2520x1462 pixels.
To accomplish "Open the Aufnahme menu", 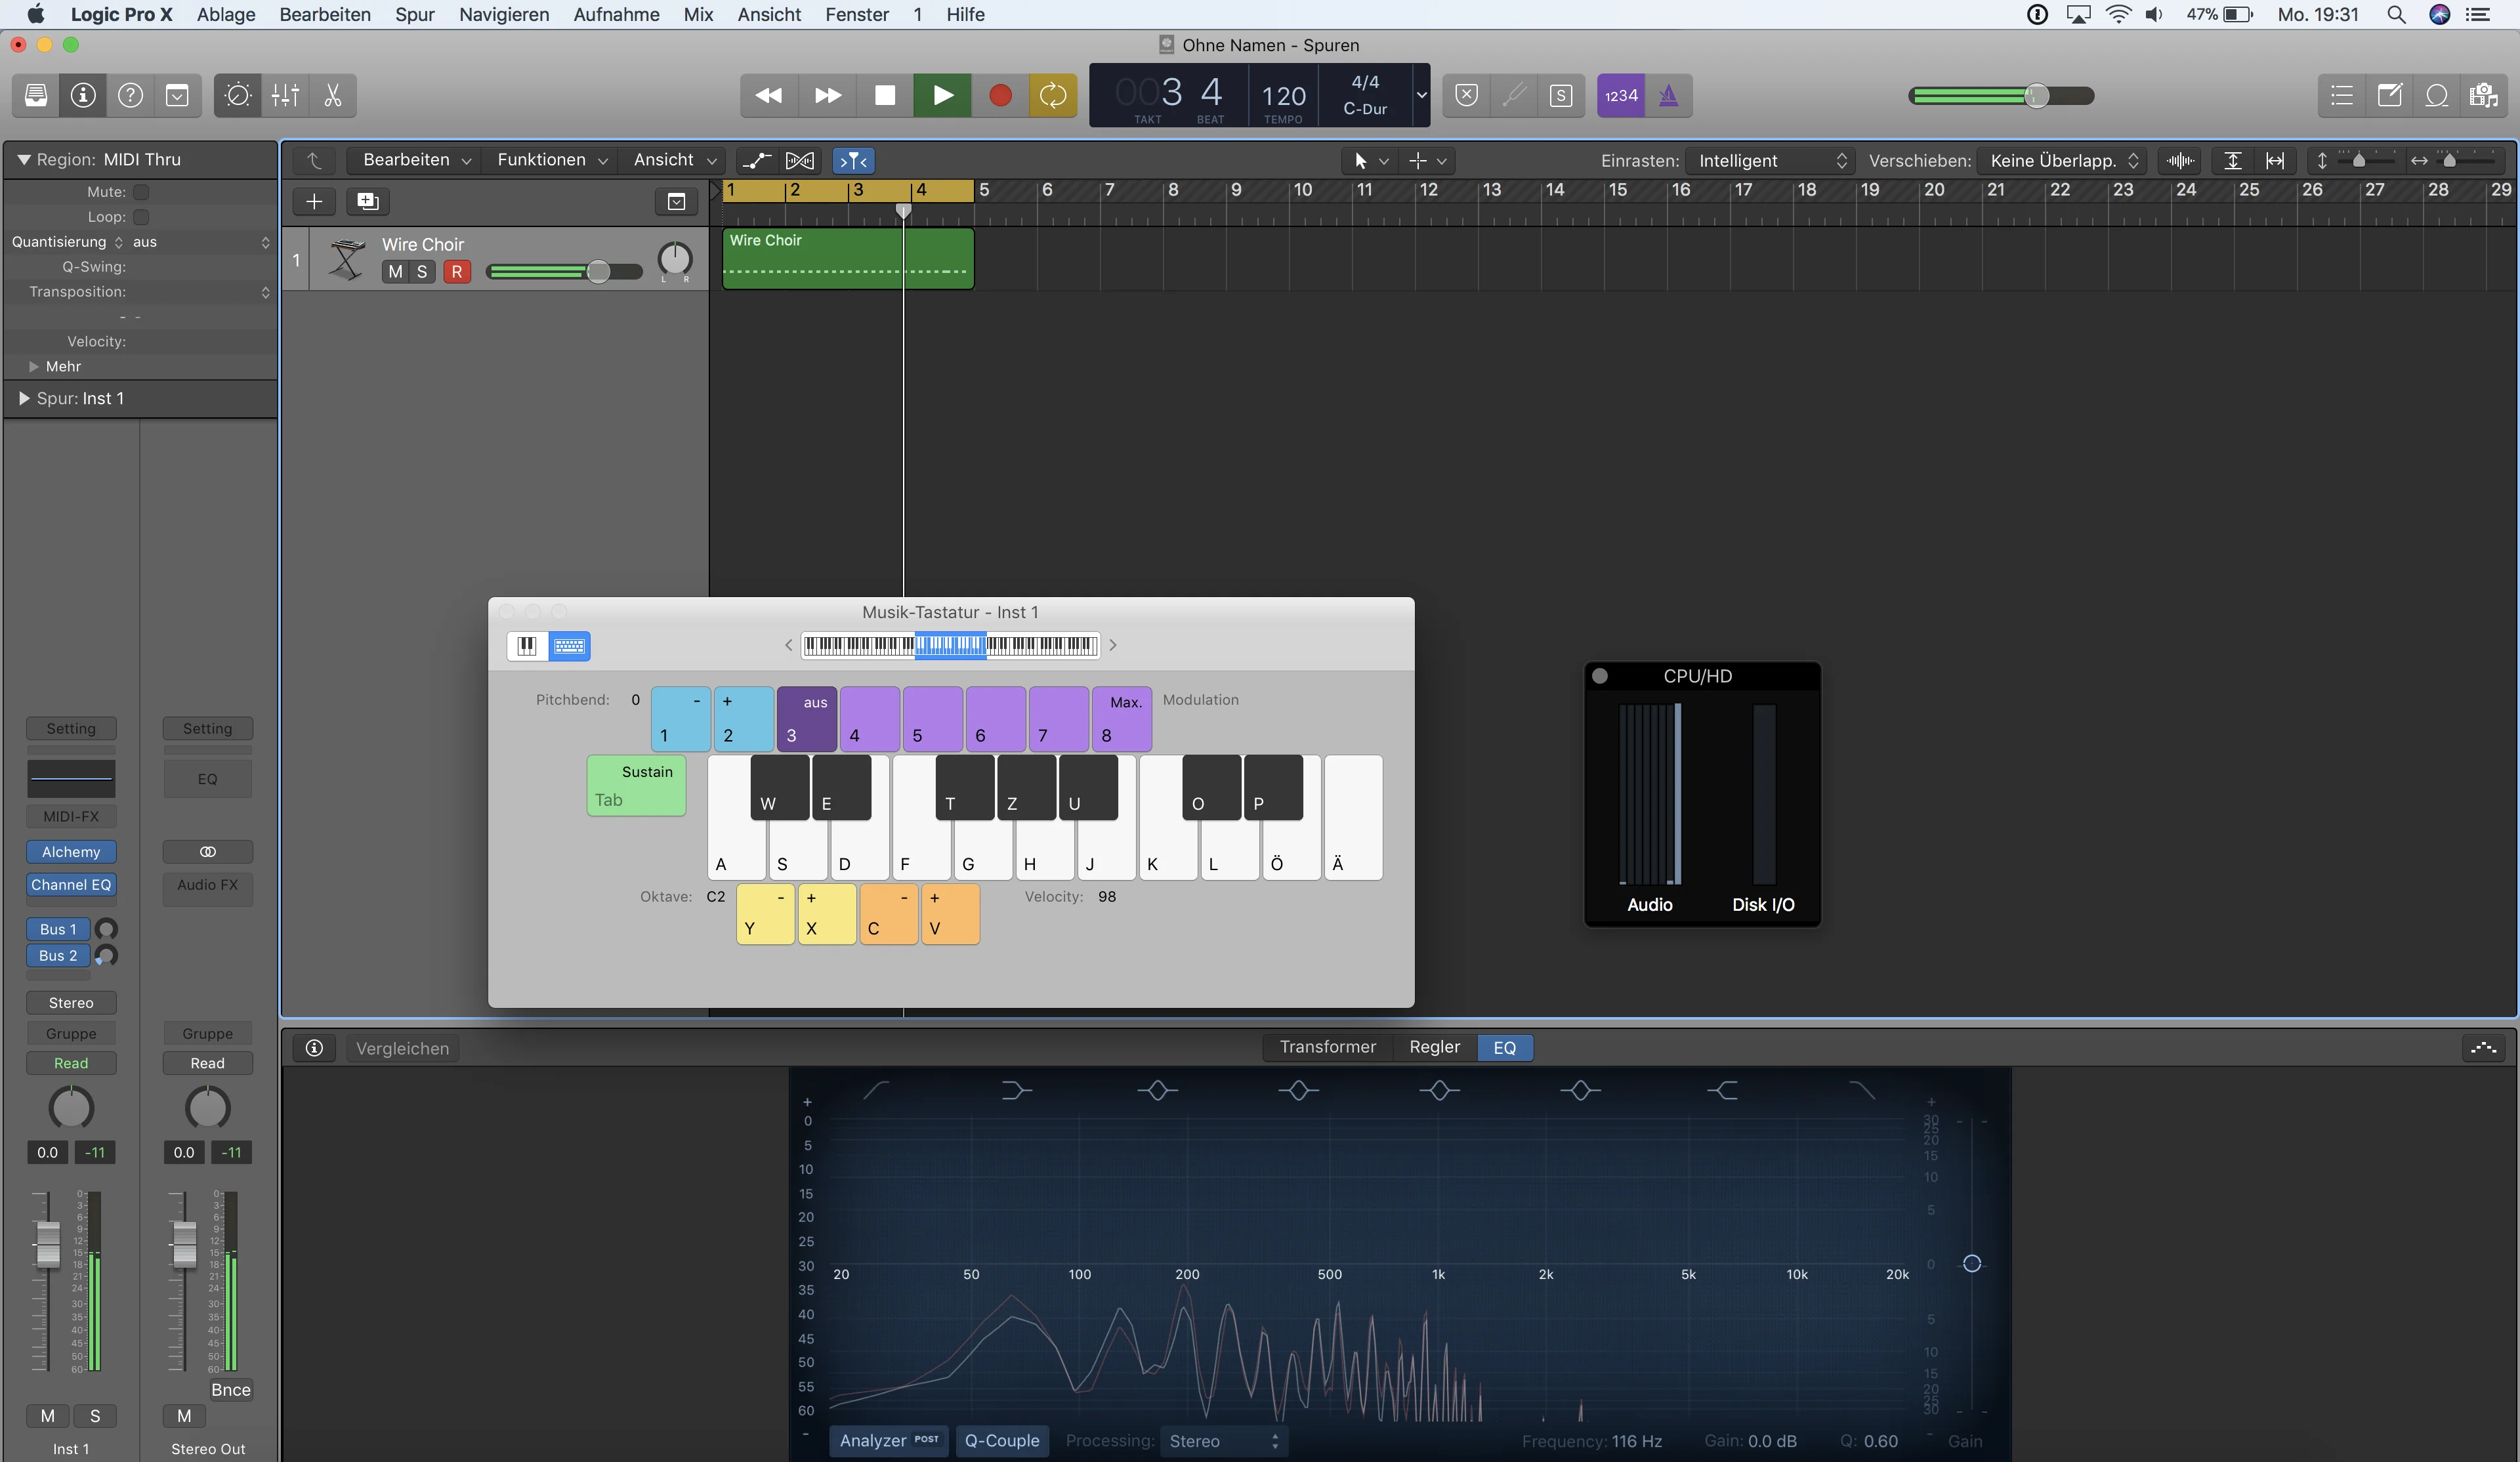I will tap(616, 14).
